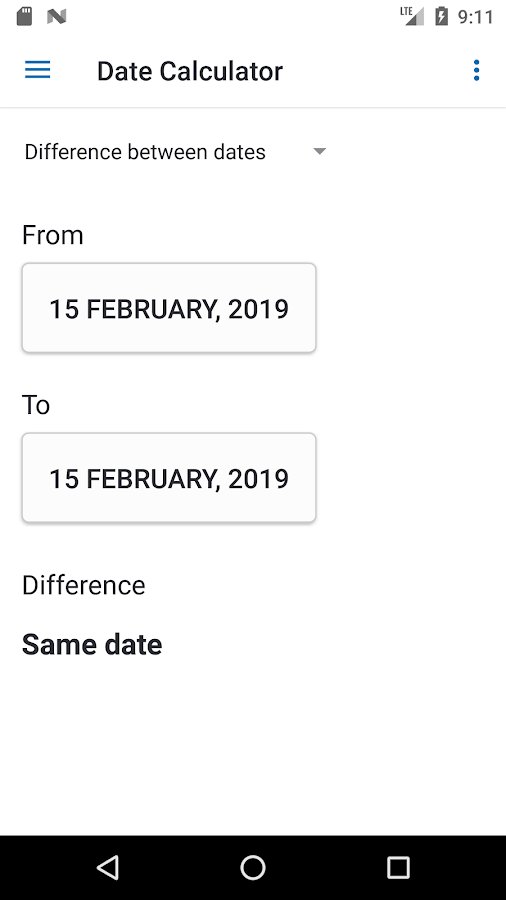The width and height of the screenshot is (506, 900).
Task: Tap the Android home circle button
Action: point(252,867)
